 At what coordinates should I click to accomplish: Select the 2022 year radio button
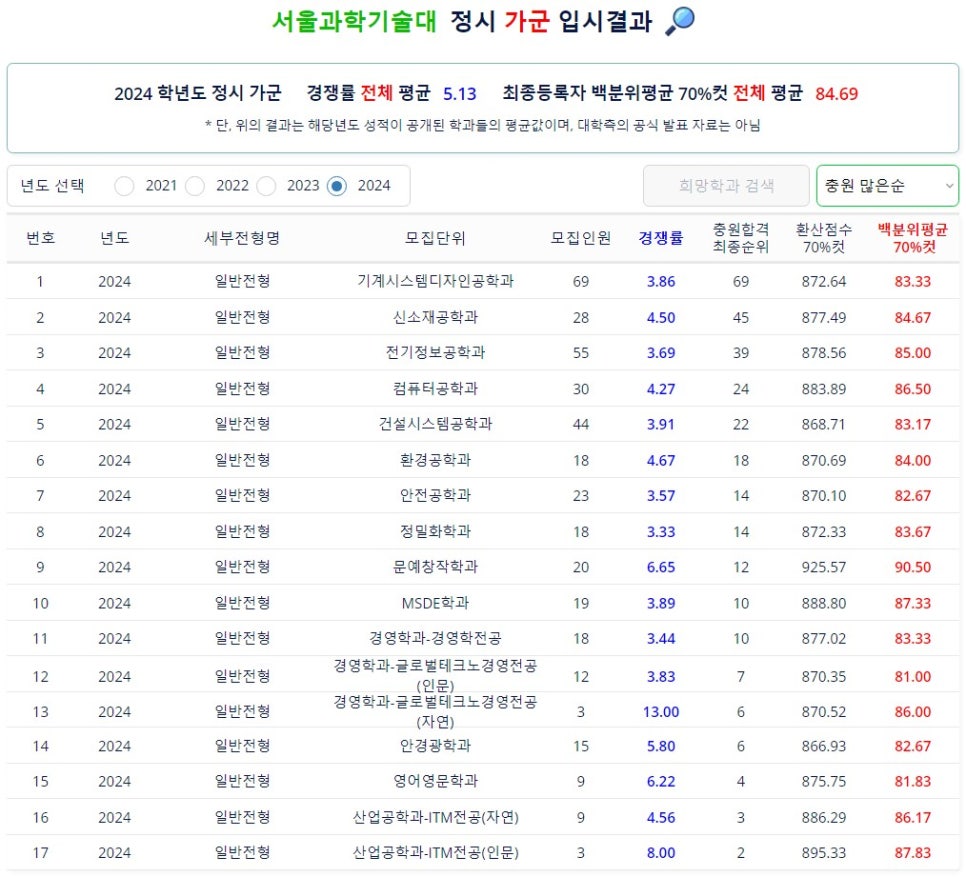point(196,186)
